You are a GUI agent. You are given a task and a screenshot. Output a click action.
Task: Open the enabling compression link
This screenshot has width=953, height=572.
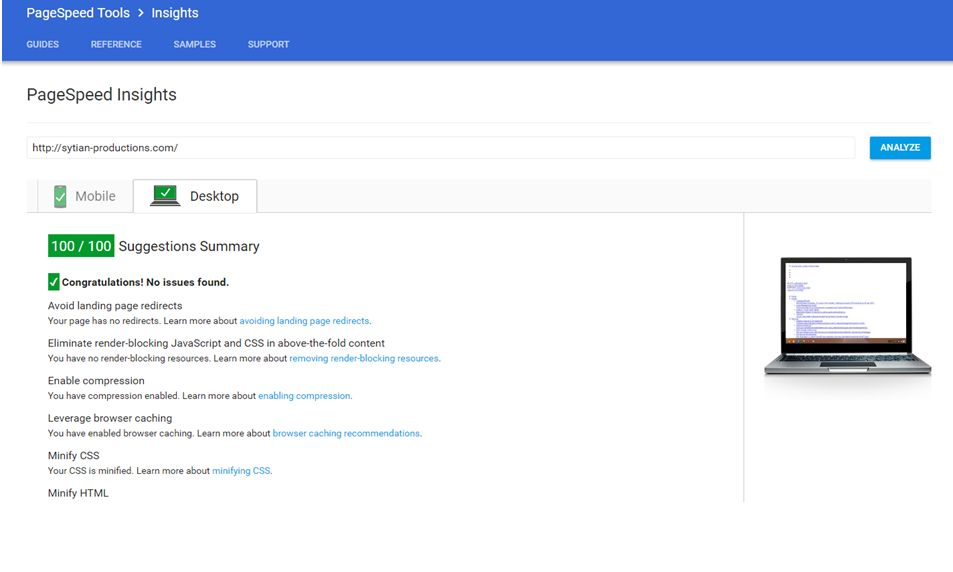coord(304,396)
